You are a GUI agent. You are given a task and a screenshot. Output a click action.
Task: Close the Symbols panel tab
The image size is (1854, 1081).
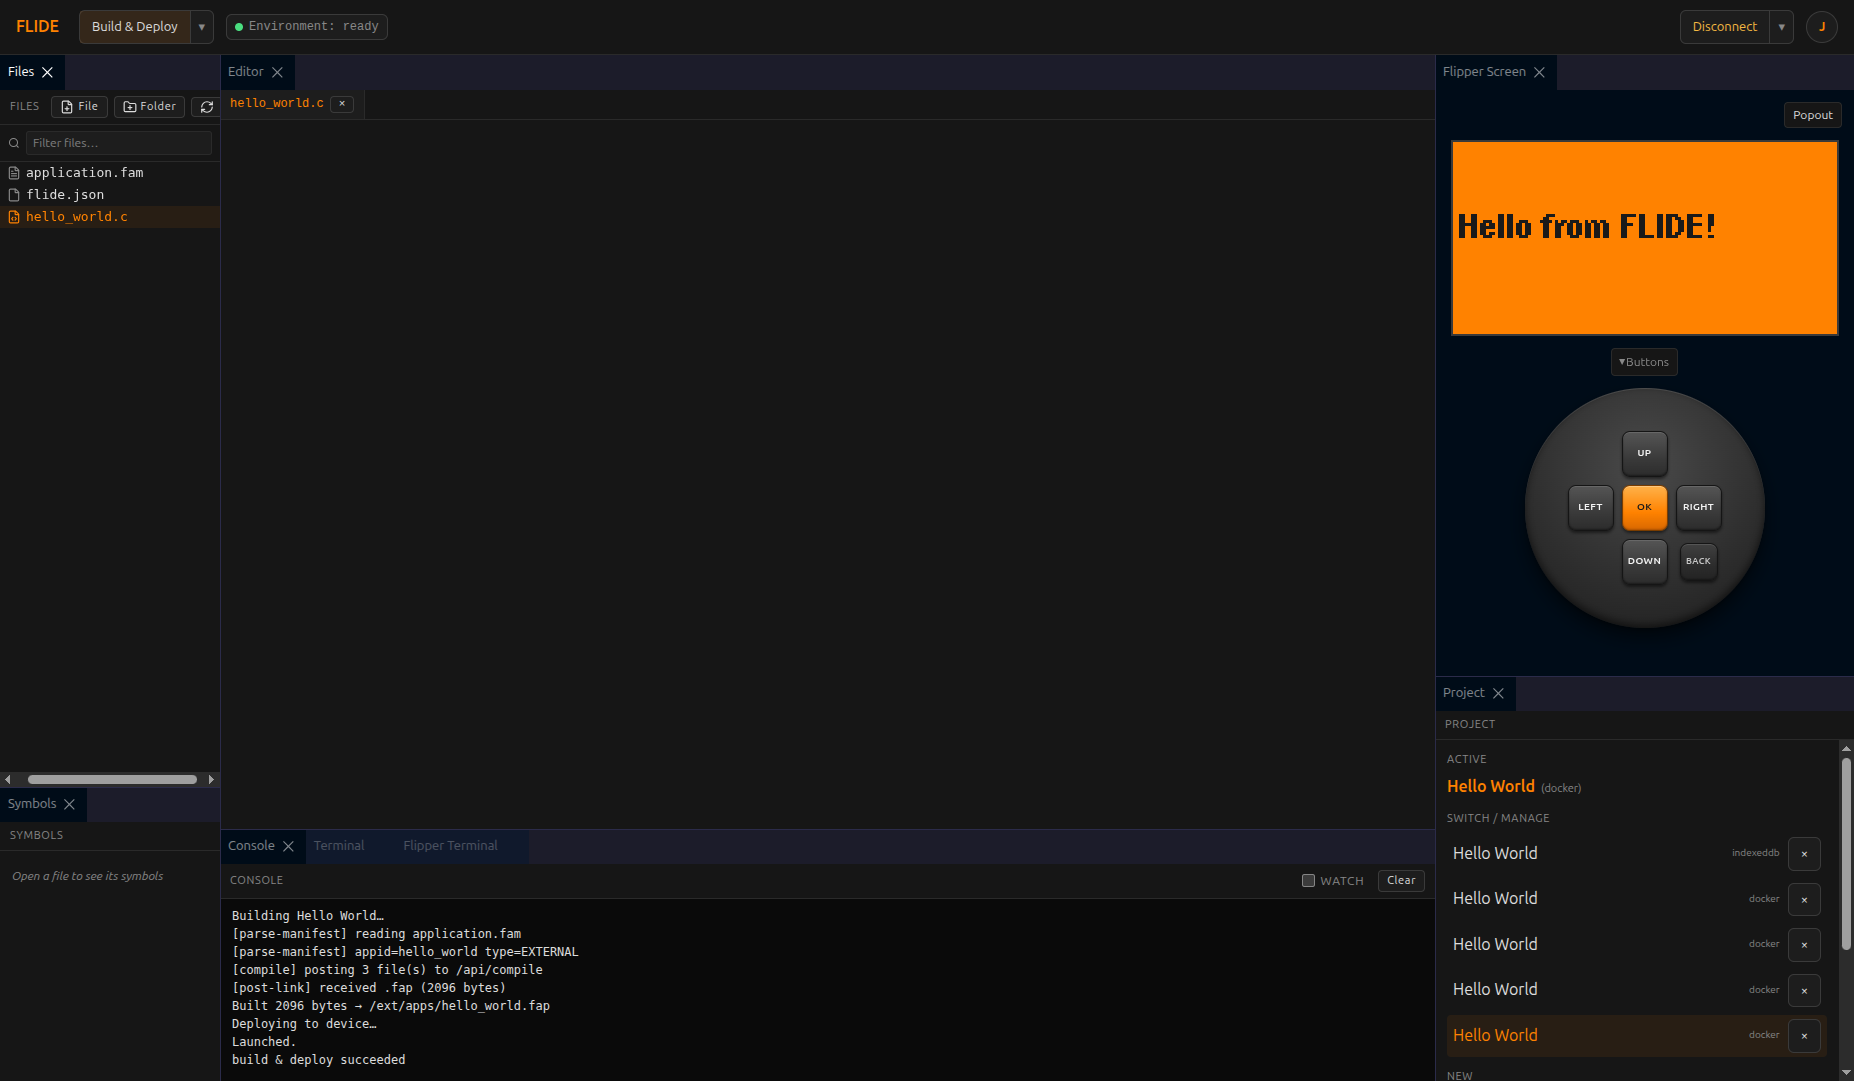click(x=69, y=804)
